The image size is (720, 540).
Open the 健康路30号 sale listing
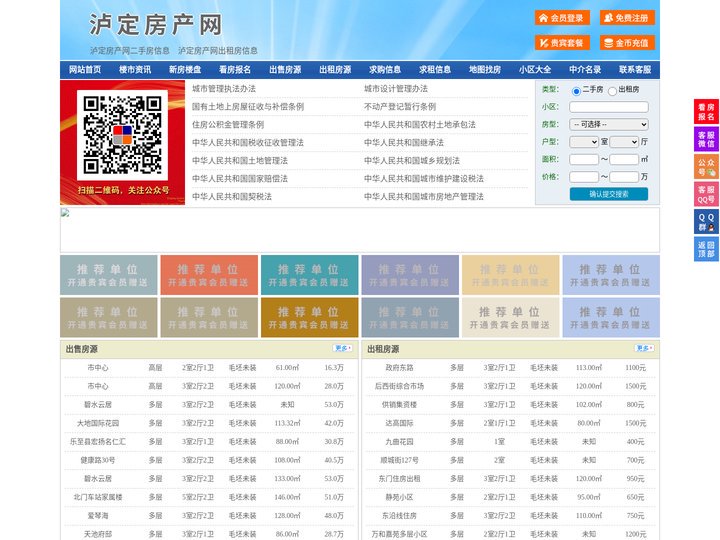[98, 460]
